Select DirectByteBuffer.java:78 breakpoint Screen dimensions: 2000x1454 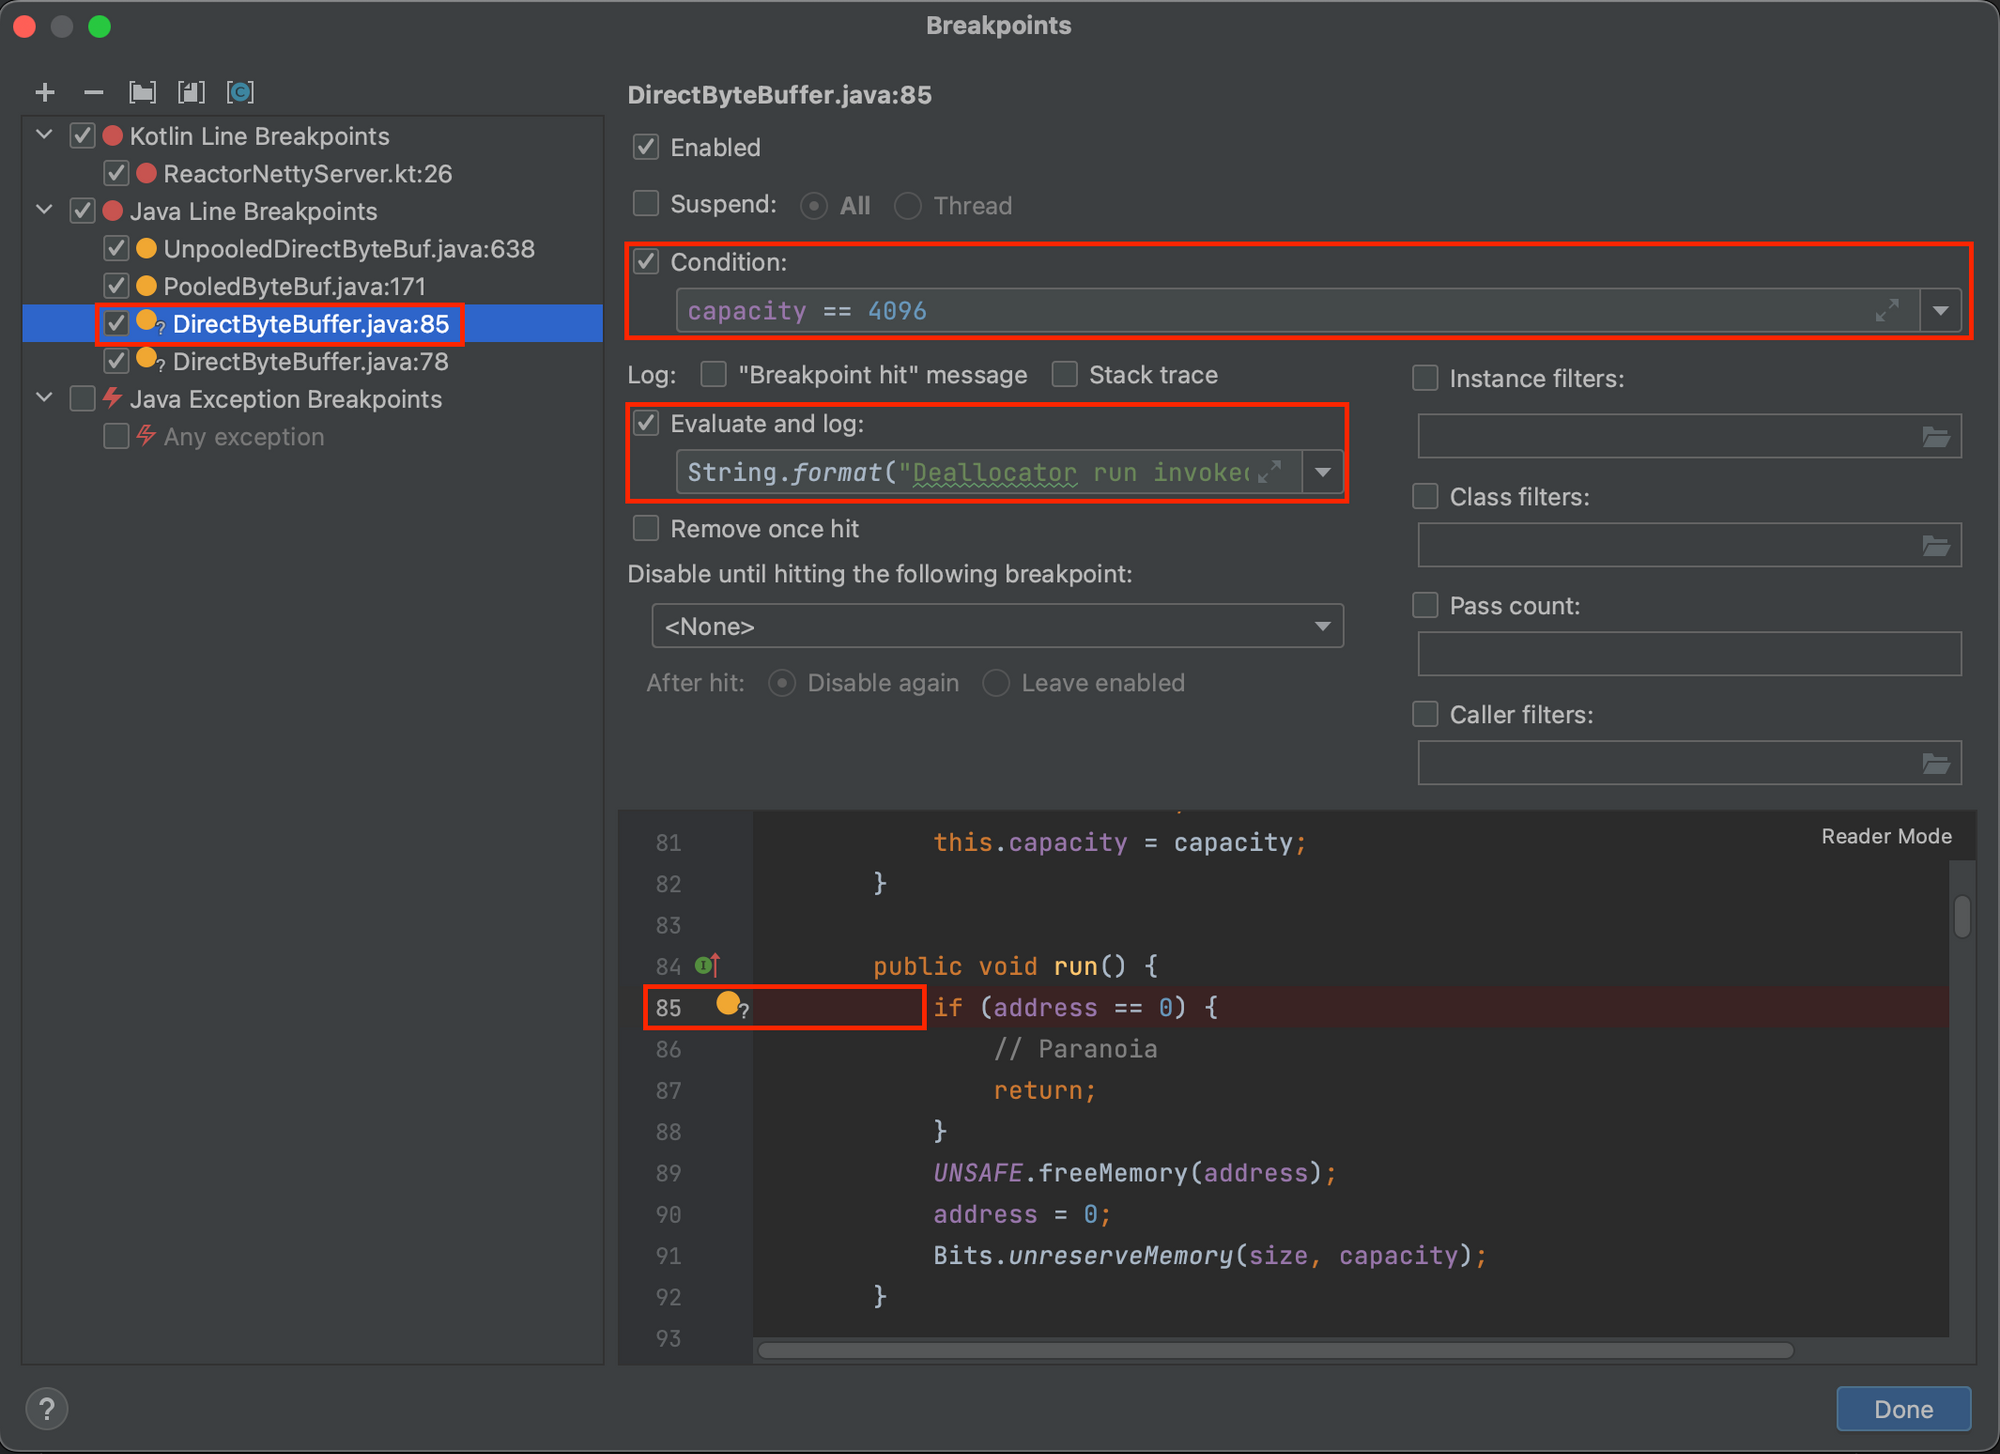pos(310,362)
